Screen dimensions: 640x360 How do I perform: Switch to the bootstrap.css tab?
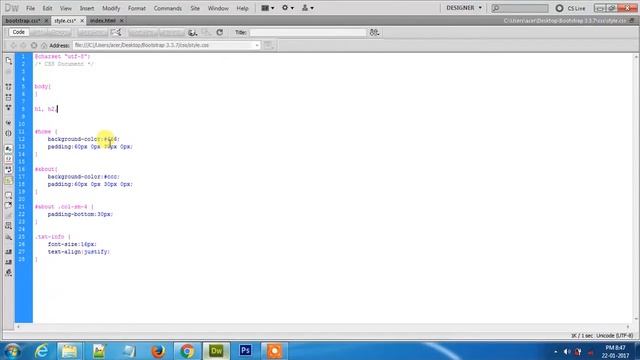click(22, 20)
